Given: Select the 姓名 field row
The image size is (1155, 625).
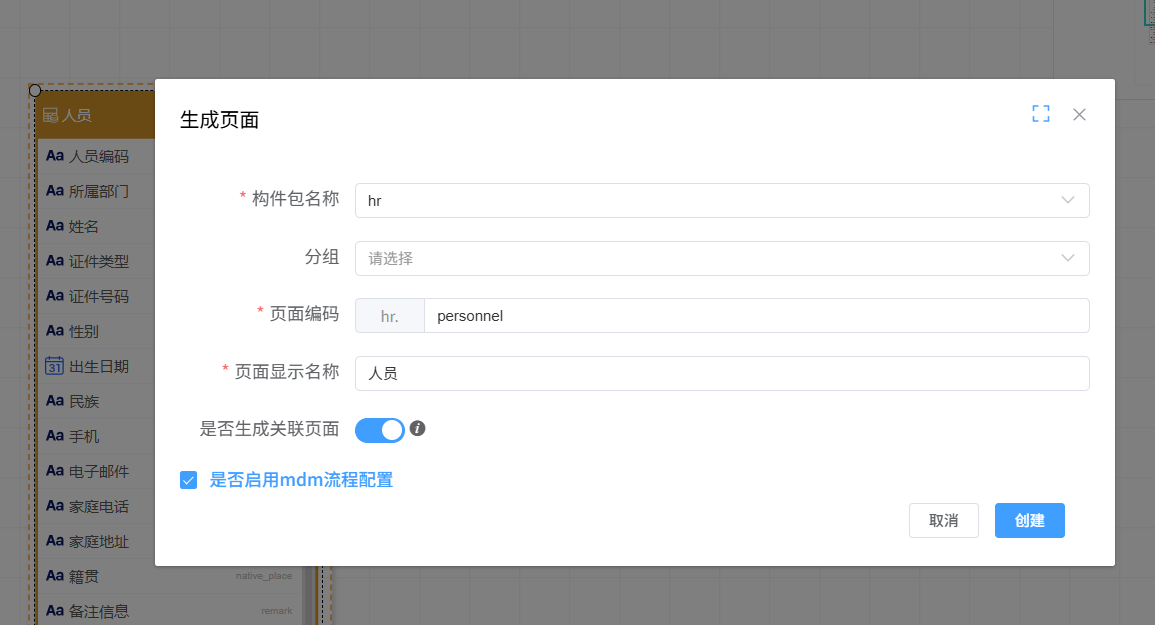Looking at the screenshot, I should pyautogui.click(x=96, y=226).
